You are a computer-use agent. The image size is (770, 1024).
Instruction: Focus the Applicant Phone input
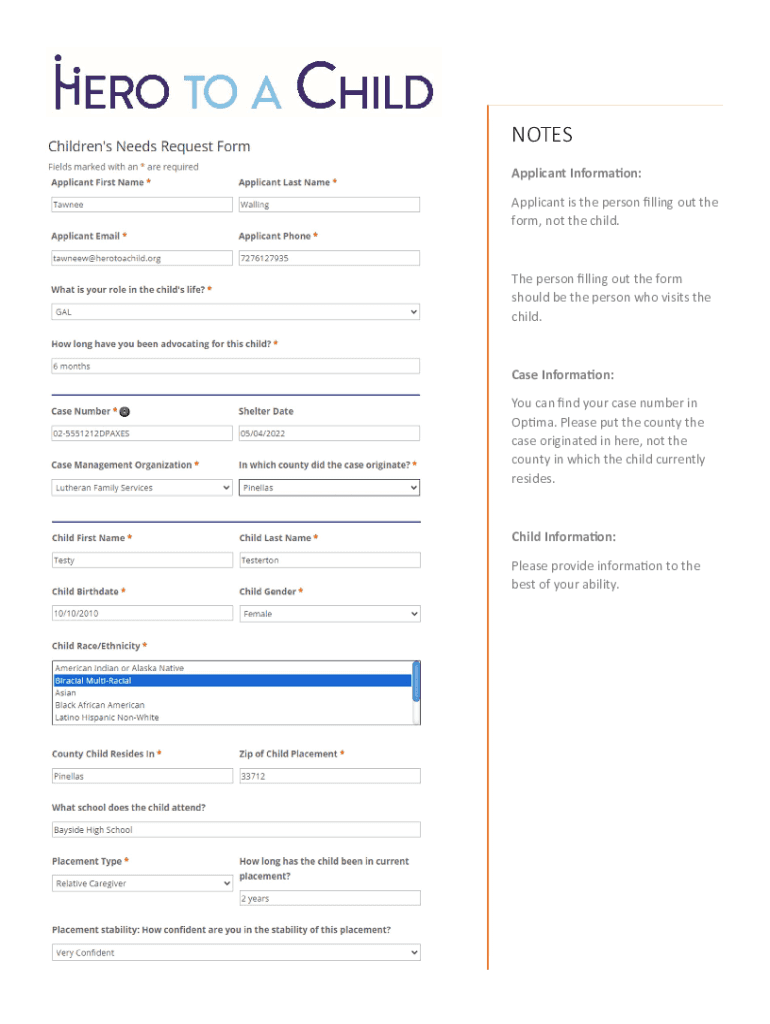point(329,258)
